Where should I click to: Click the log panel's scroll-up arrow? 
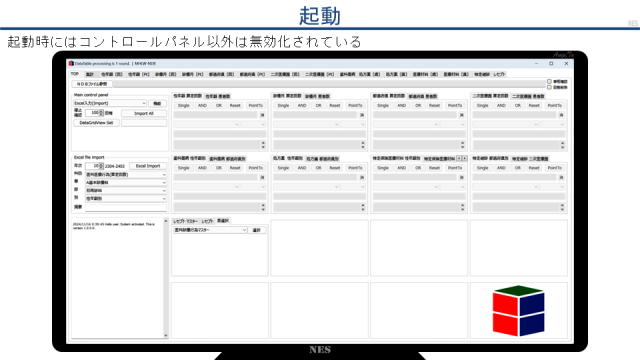click(166, 221)
